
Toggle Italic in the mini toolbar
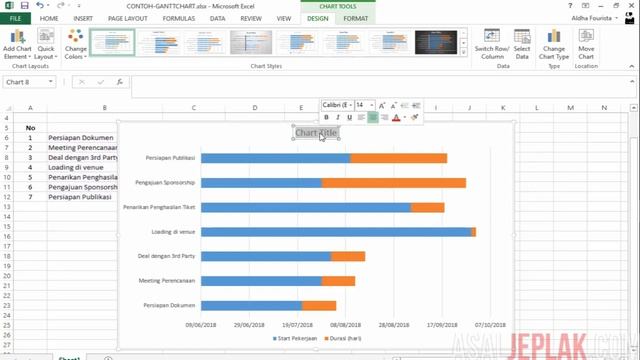coord(338,118)
